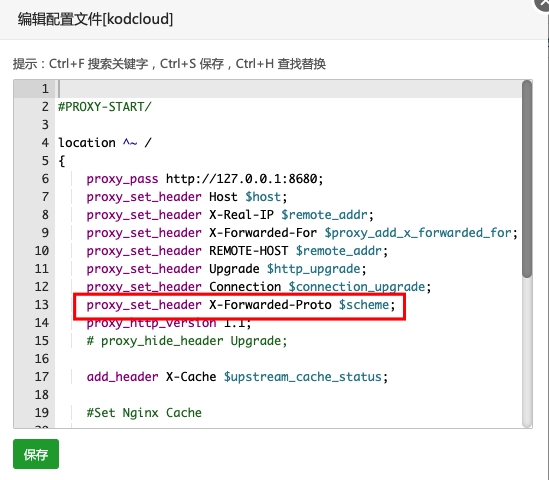Click the Connection $connection_upgrade line

pyautogui.click(x=259, y=287)
